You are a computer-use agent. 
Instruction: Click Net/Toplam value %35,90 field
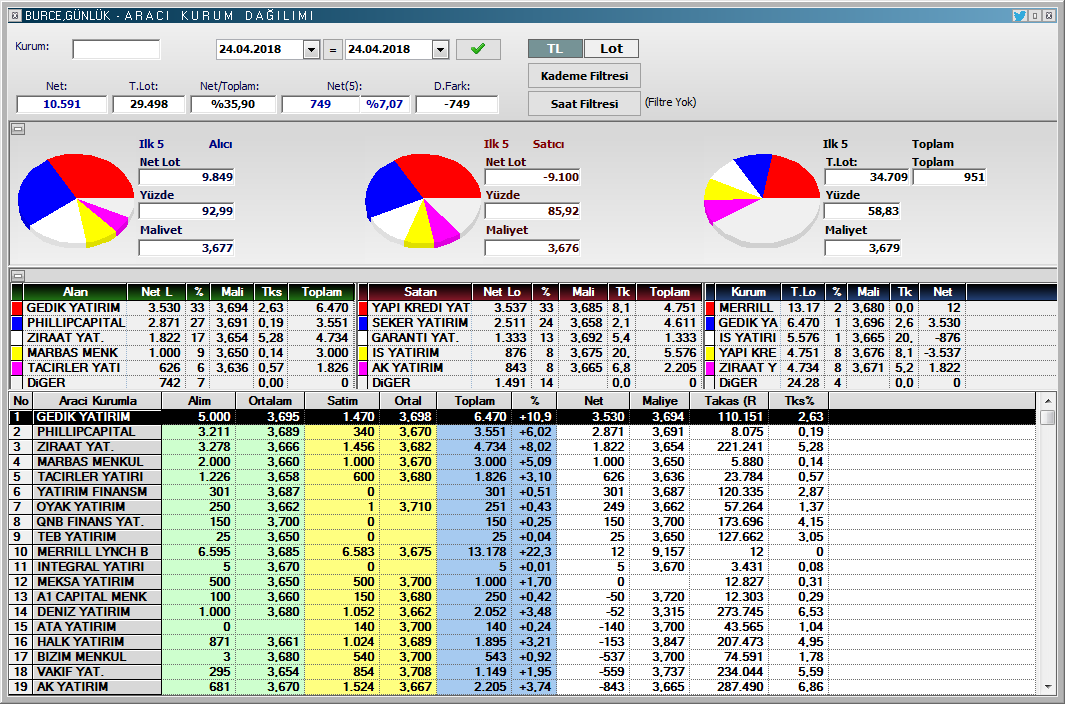point(233,104)
